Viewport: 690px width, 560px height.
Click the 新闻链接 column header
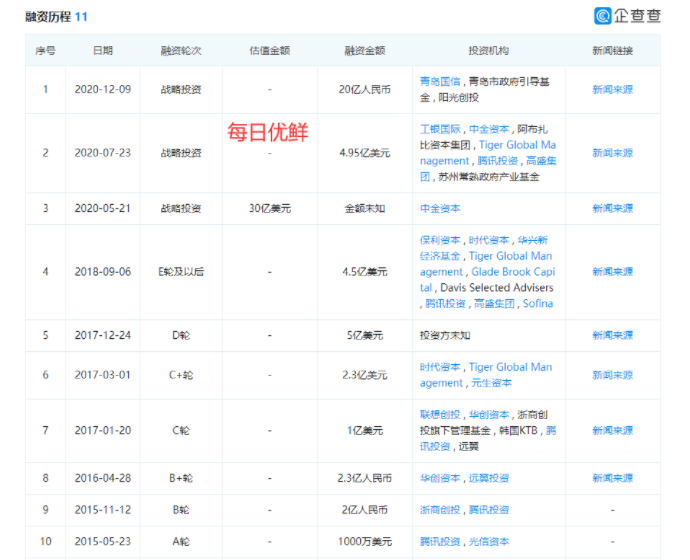[x=613, y=51]
